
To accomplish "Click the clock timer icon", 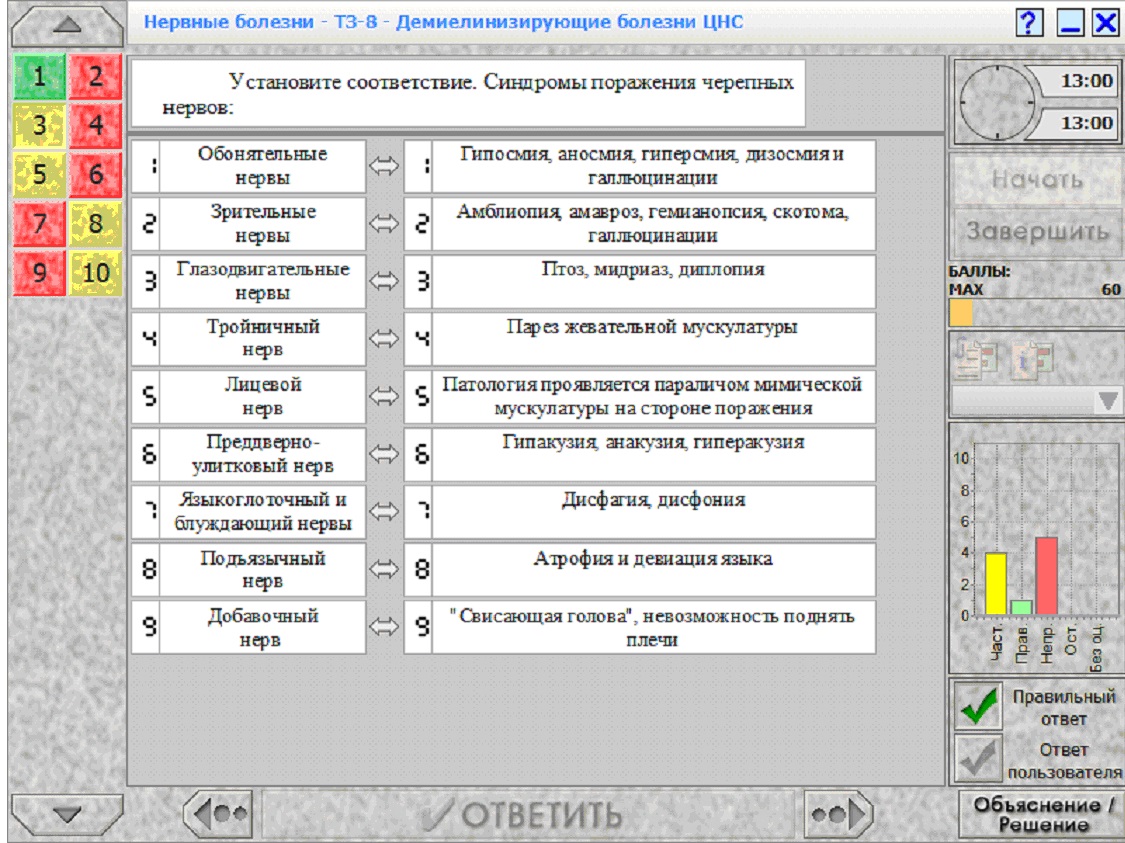I will [996, 103].
